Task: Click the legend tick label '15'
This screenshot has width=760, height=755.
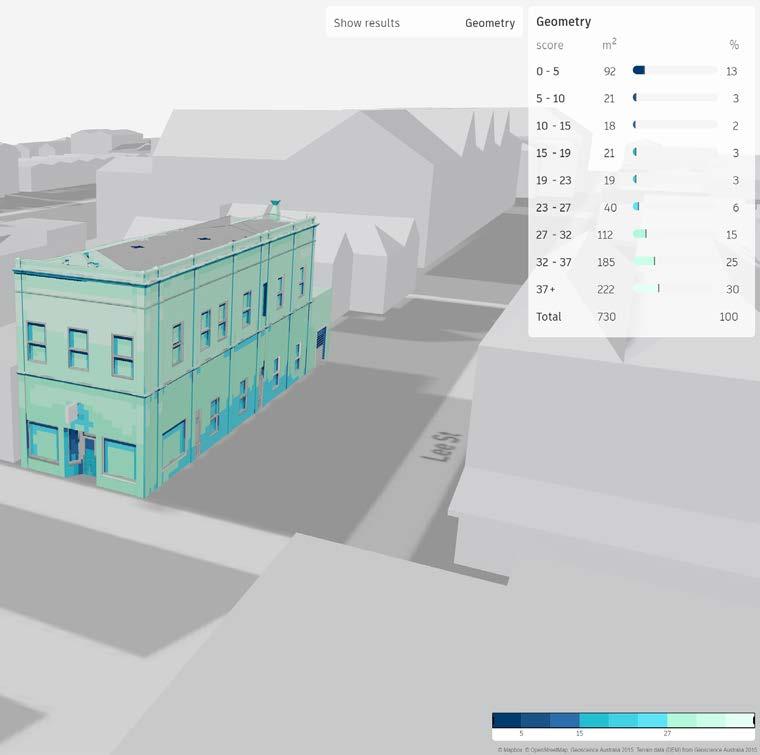Action: click(579, 734)
